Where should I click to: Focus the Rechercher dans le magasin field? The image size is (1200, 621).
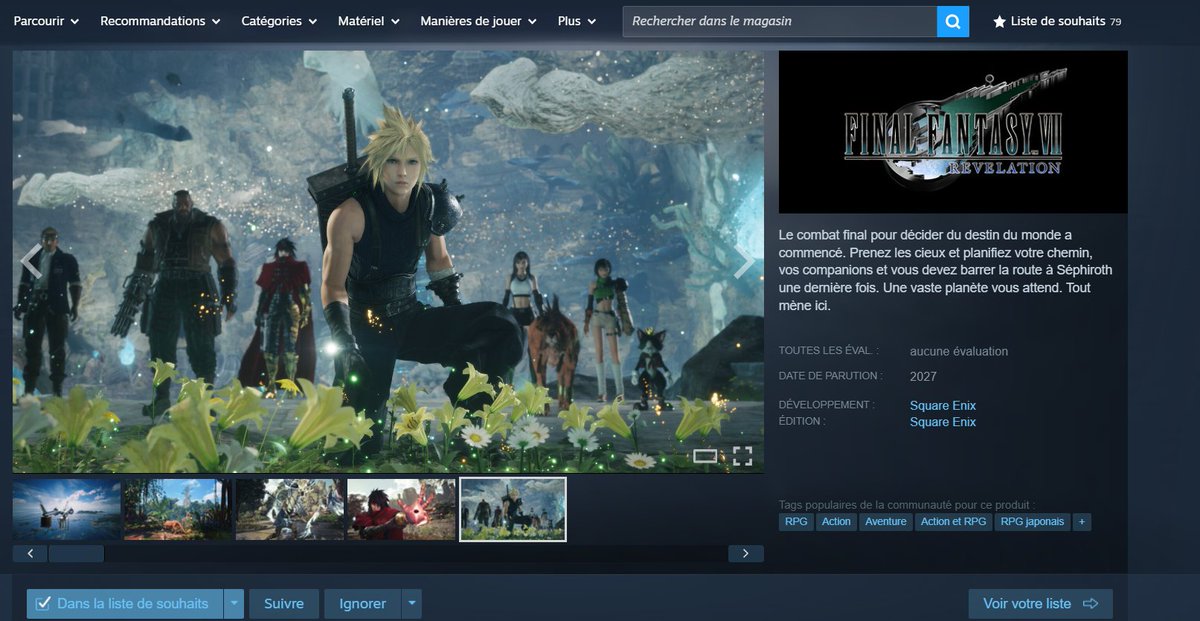click(x=779, y=21)
